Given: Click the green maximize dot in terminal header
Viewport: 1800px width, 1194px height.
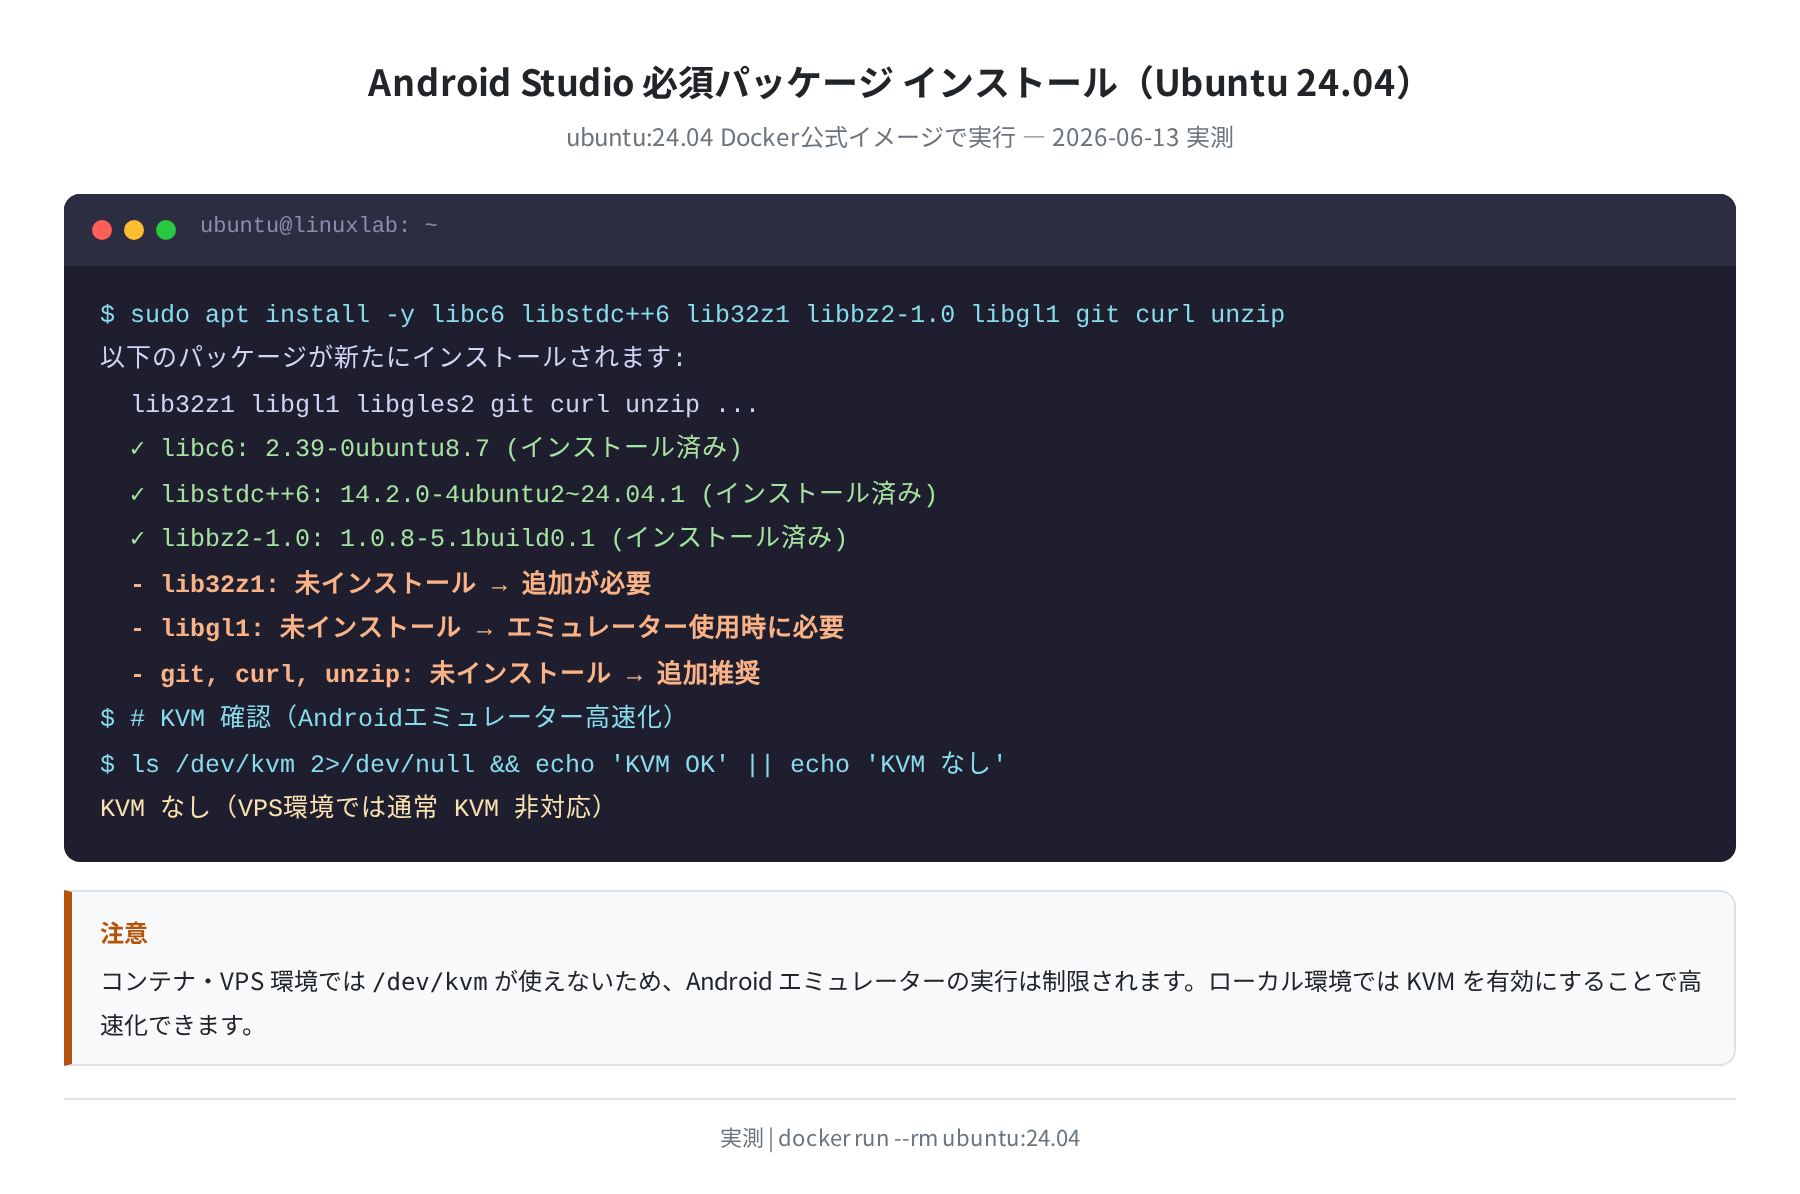Looking at the screenshot, I should tap(166, 230).
